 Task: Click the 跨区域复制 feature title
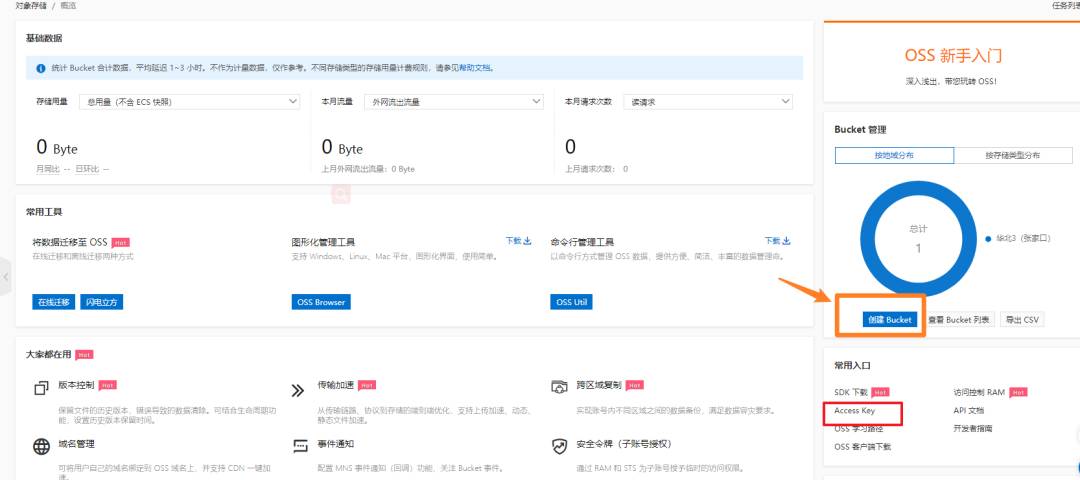pos(599,385)
